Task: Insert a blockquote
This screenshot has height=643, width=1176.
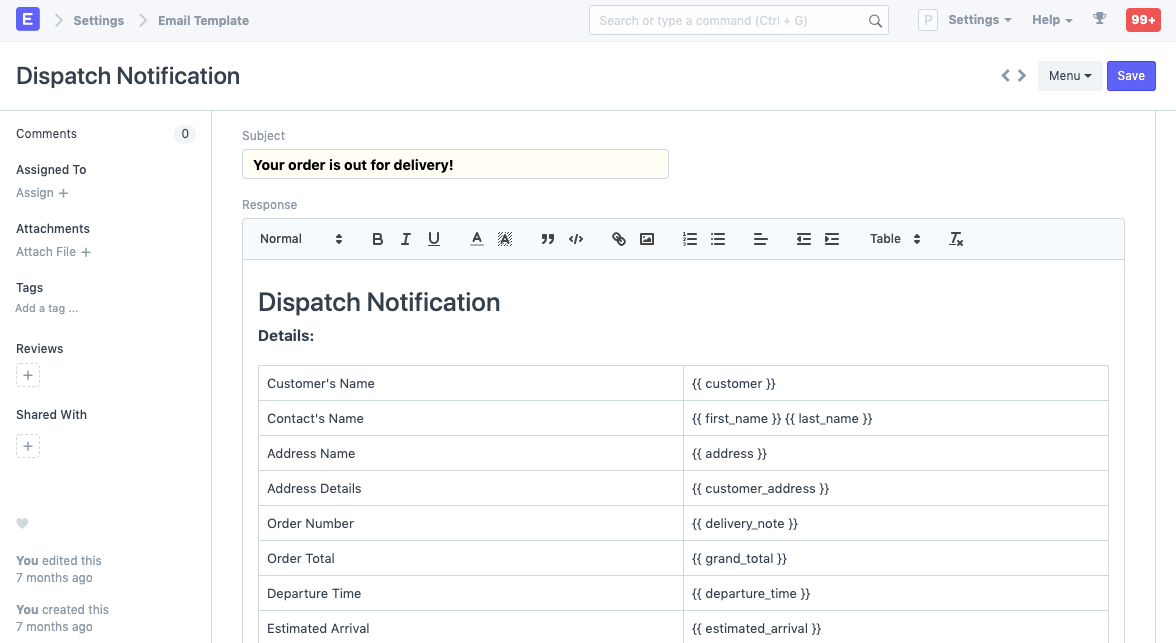Action: 547,239
